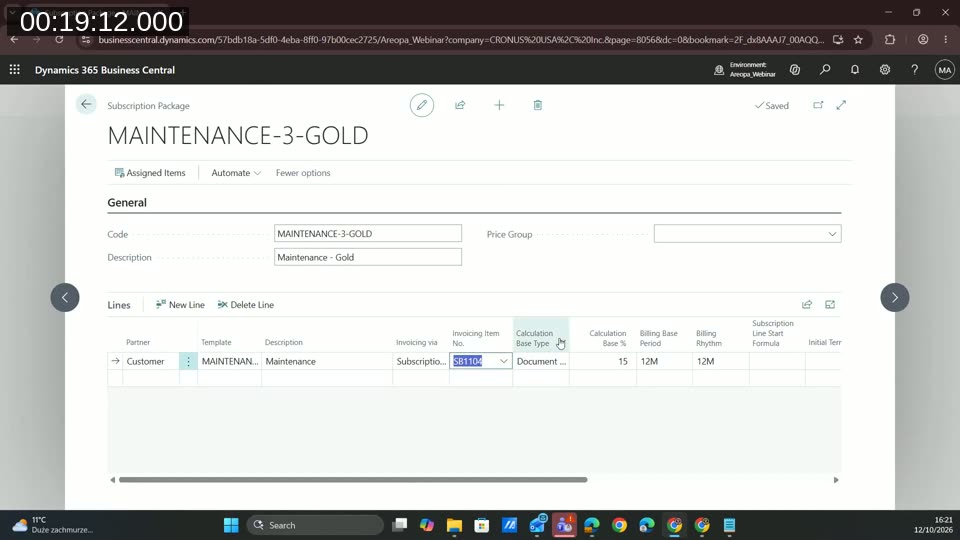Expand Invoicing Item No. dropdown arrow
Viewport: 960px width, 540px height.
[503, 361]
